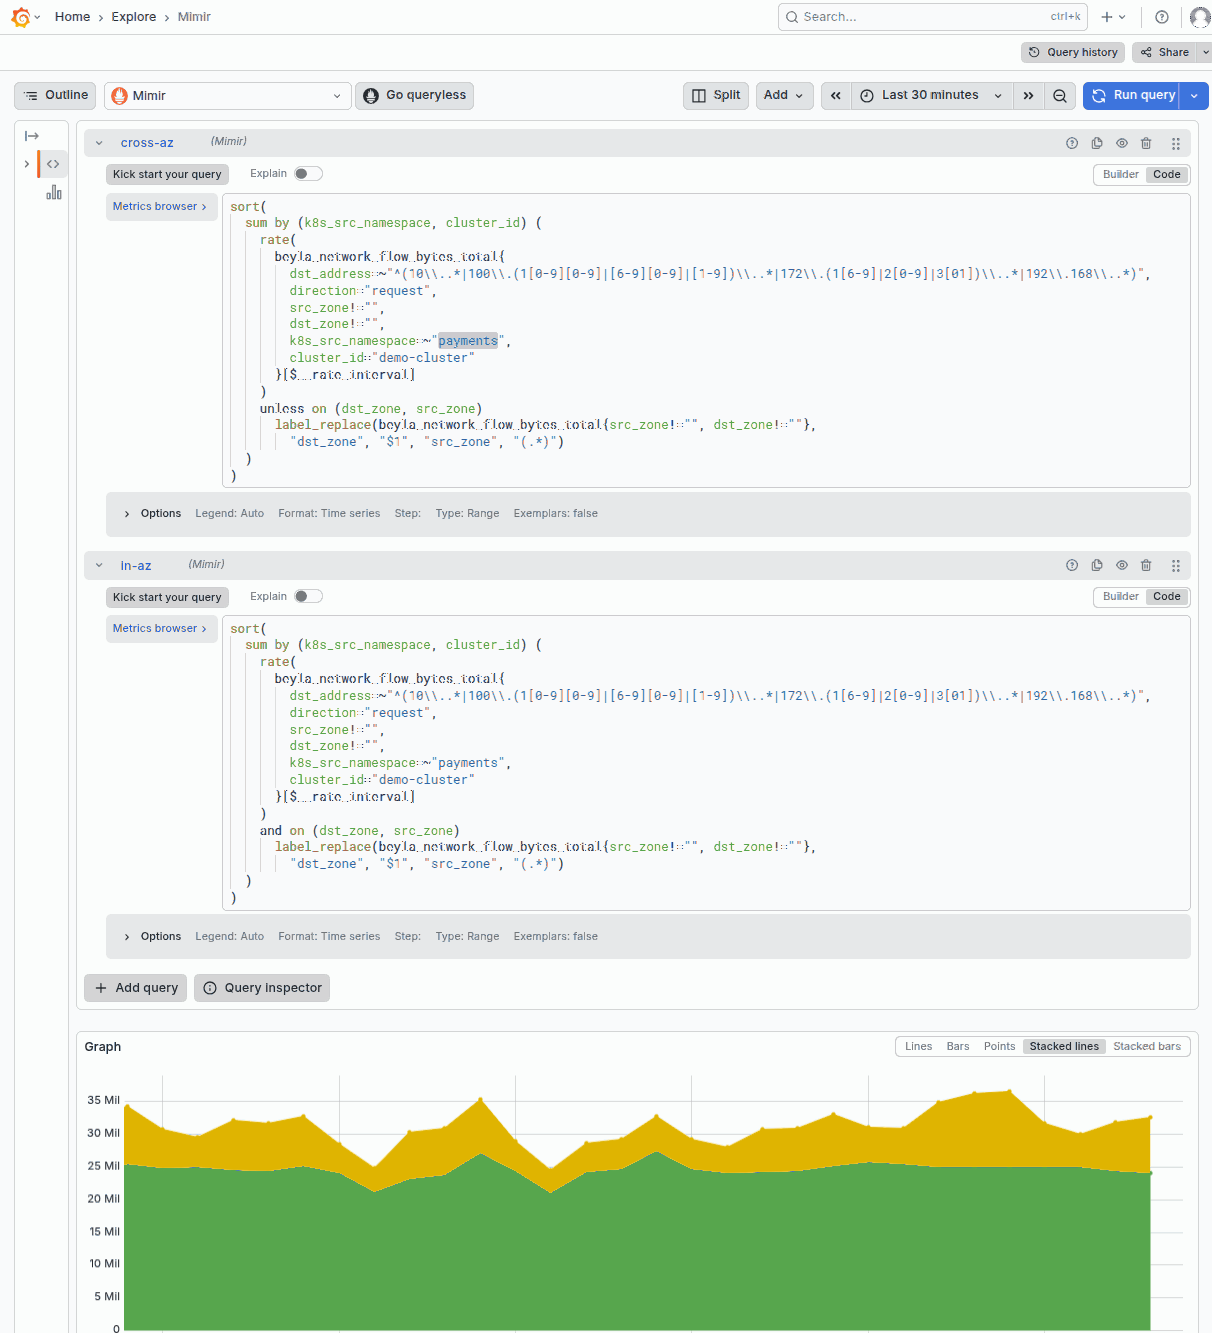Expand the outline queries chevron

[x=27, y=164]
